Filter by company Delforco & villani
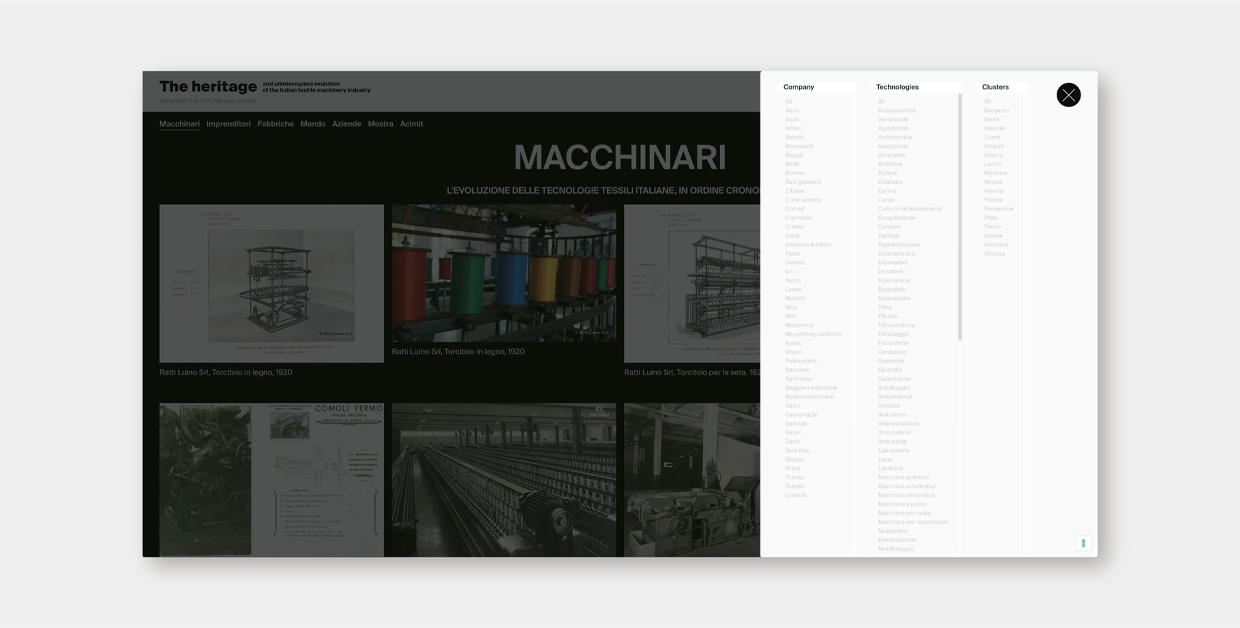The width and height of the screenshot is (1240, 628). click(x=808, y=245)
